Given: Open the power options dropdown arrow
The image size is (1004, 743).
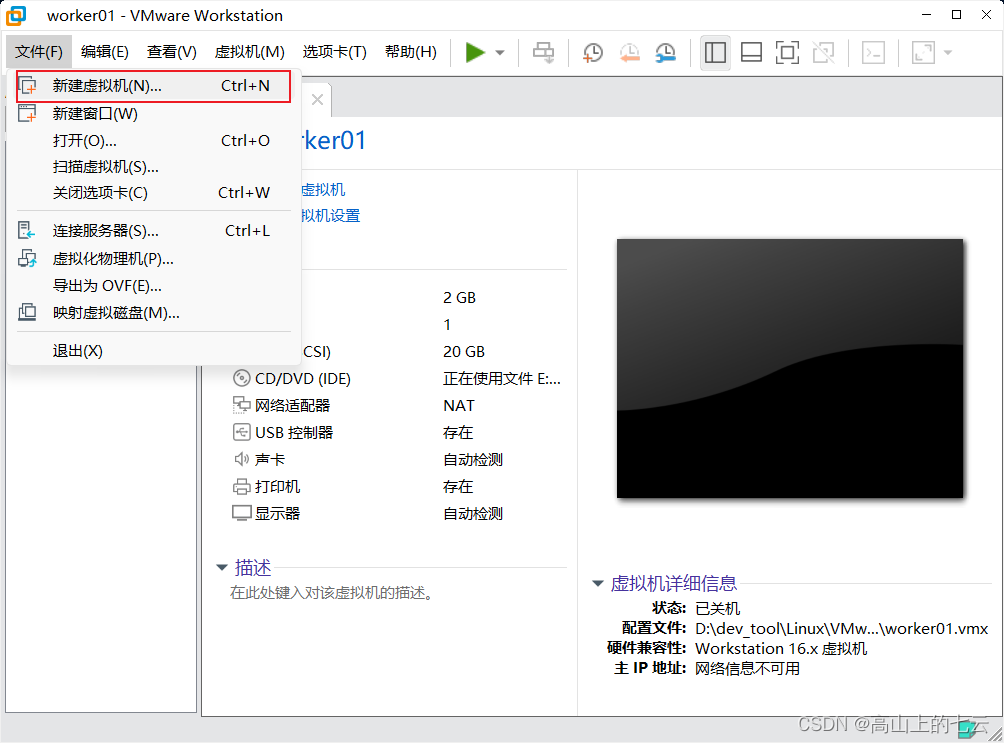Looking at the screenshot, I should [x=500, y=53].
